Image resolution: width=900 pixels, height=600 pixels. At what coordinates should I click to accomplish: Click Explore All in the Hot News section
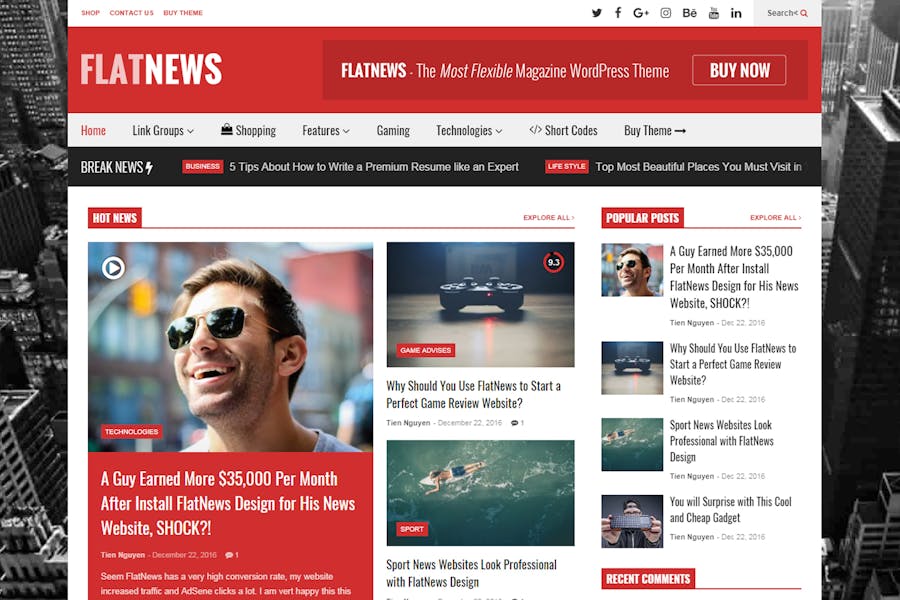coord(549,218)
